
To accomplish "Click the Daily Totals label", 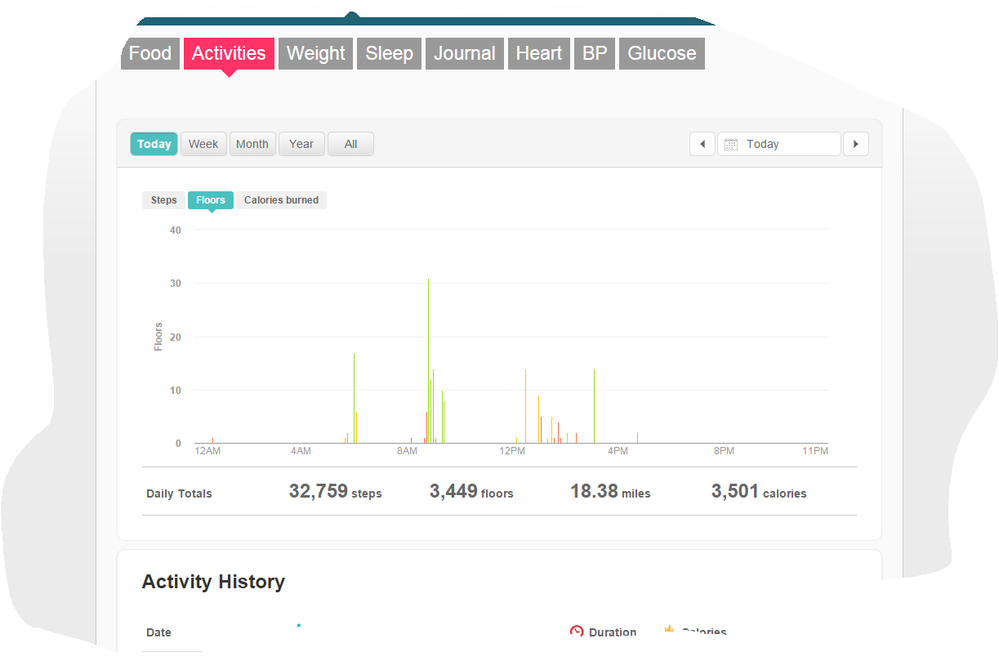I will click(179, 493).
